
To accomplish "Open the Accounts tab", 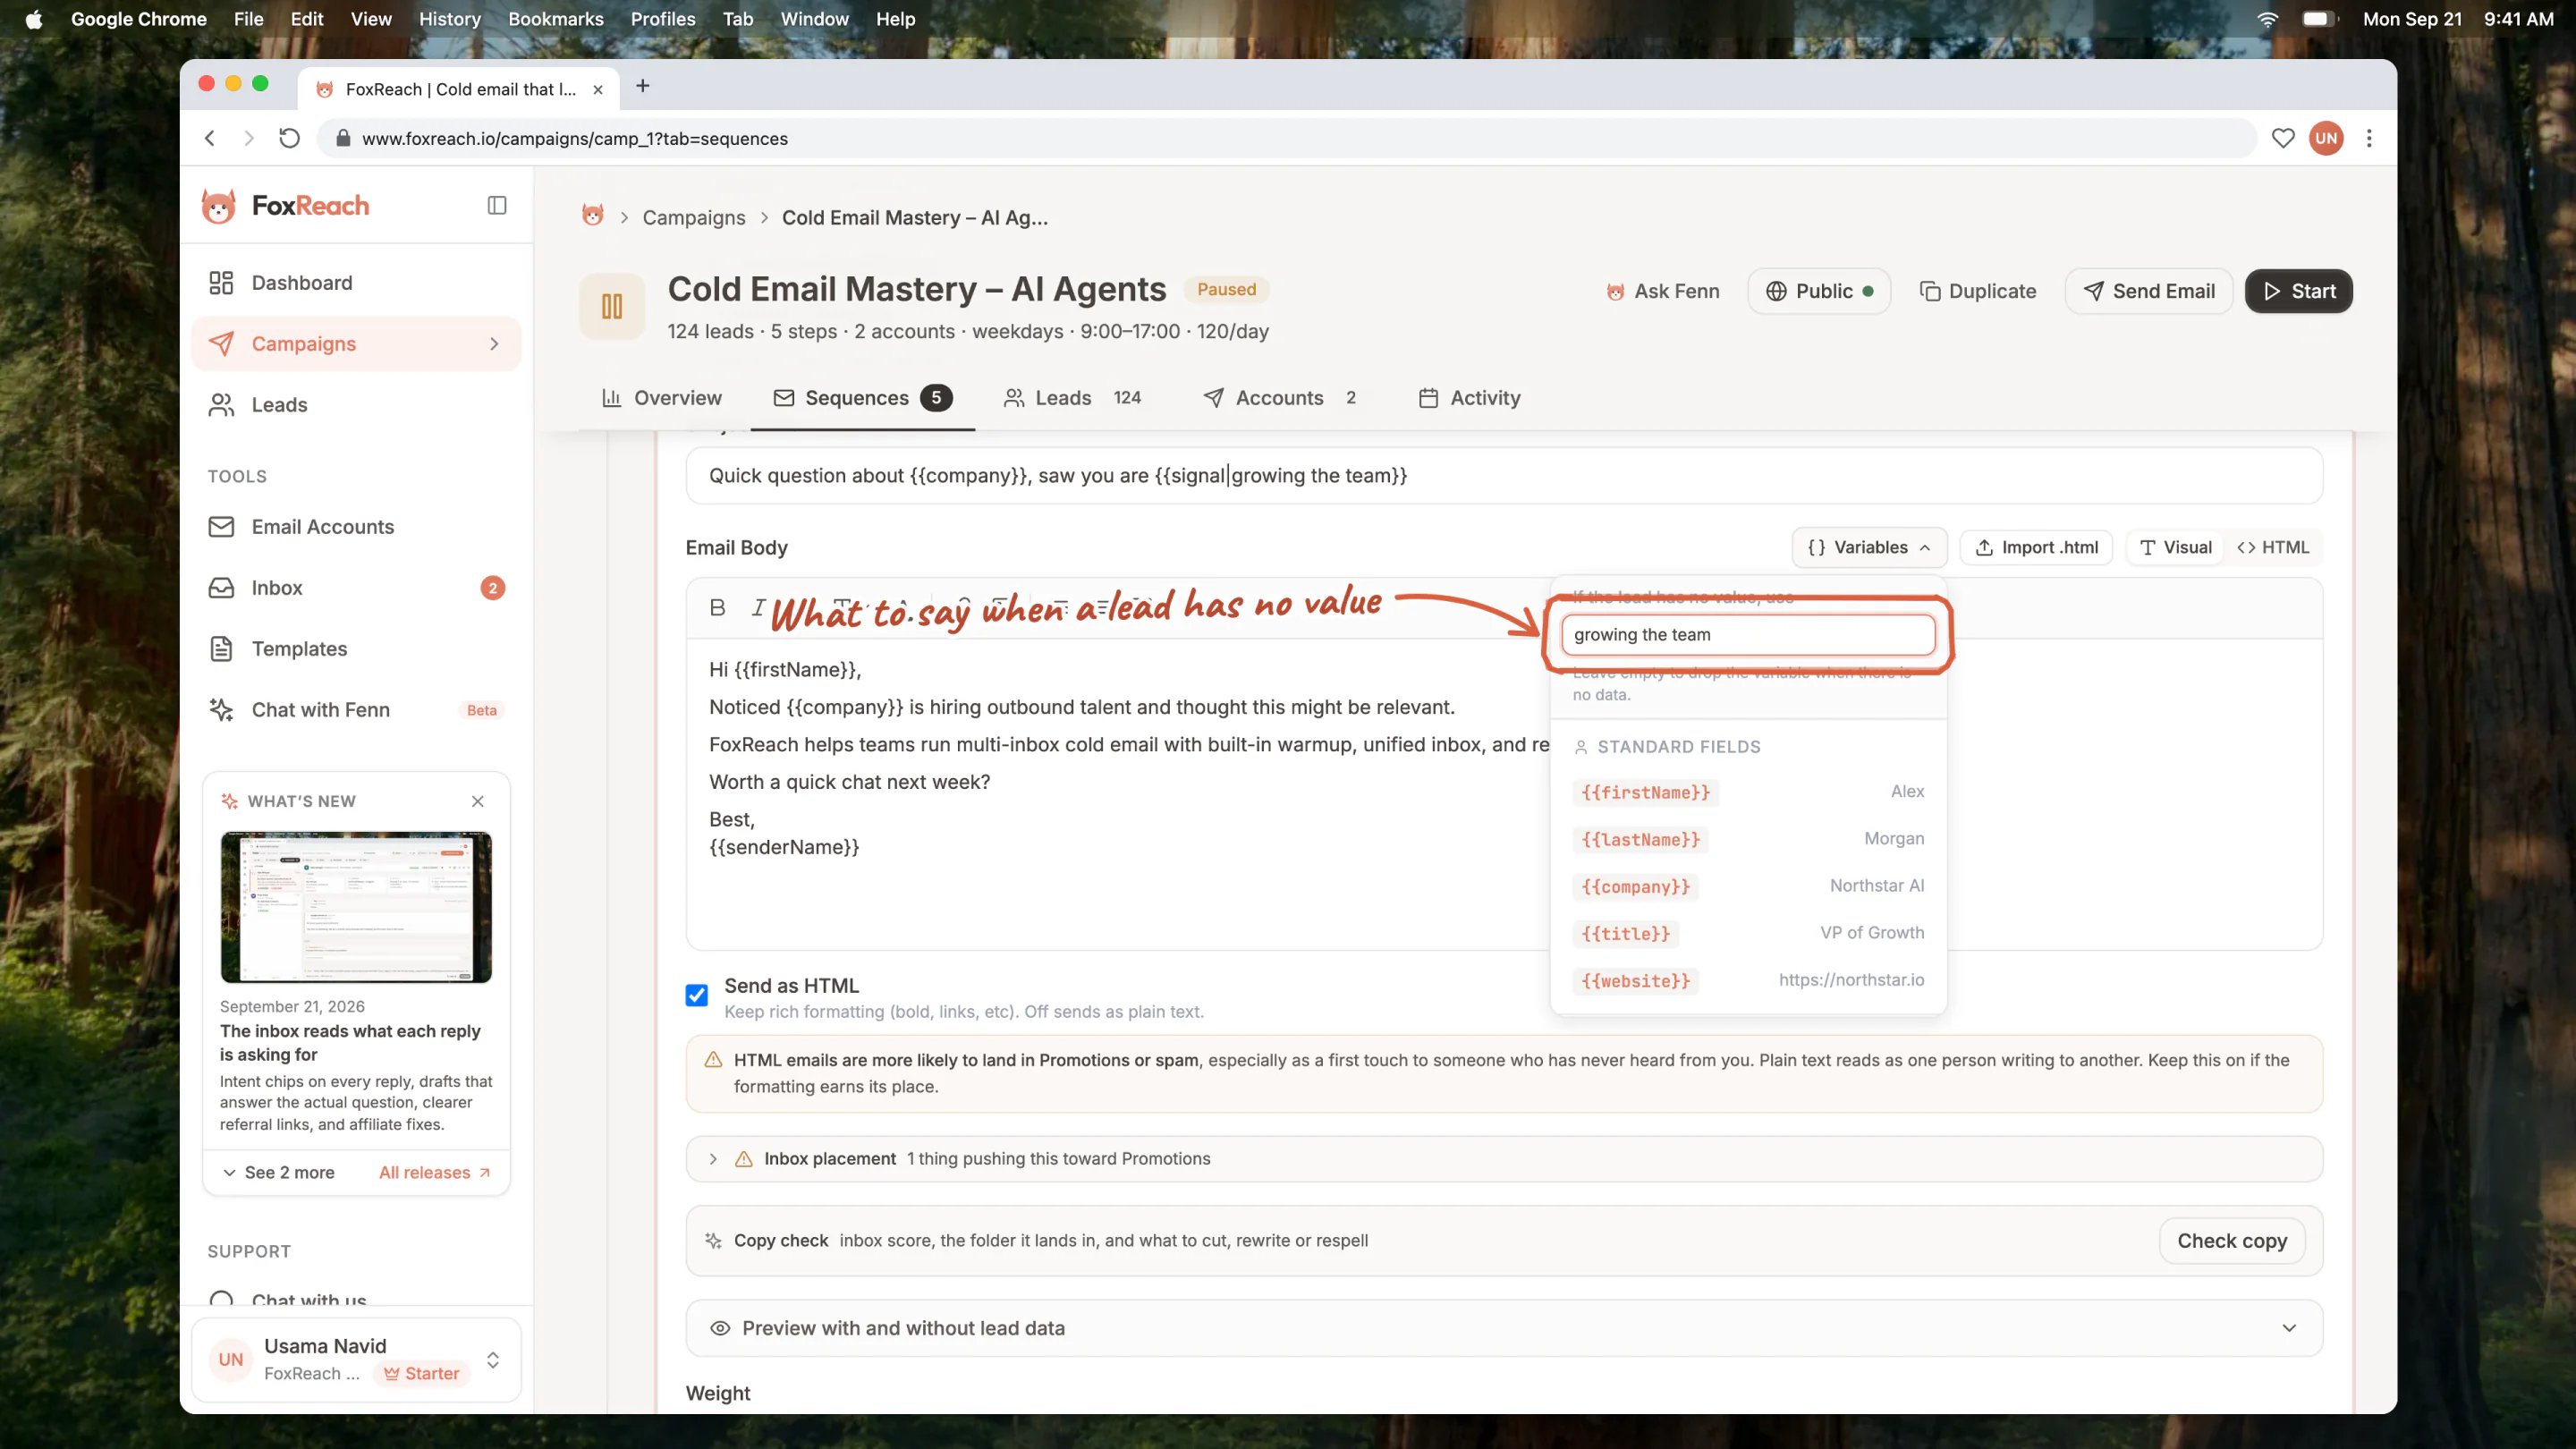I will [x=1280, y=398].
